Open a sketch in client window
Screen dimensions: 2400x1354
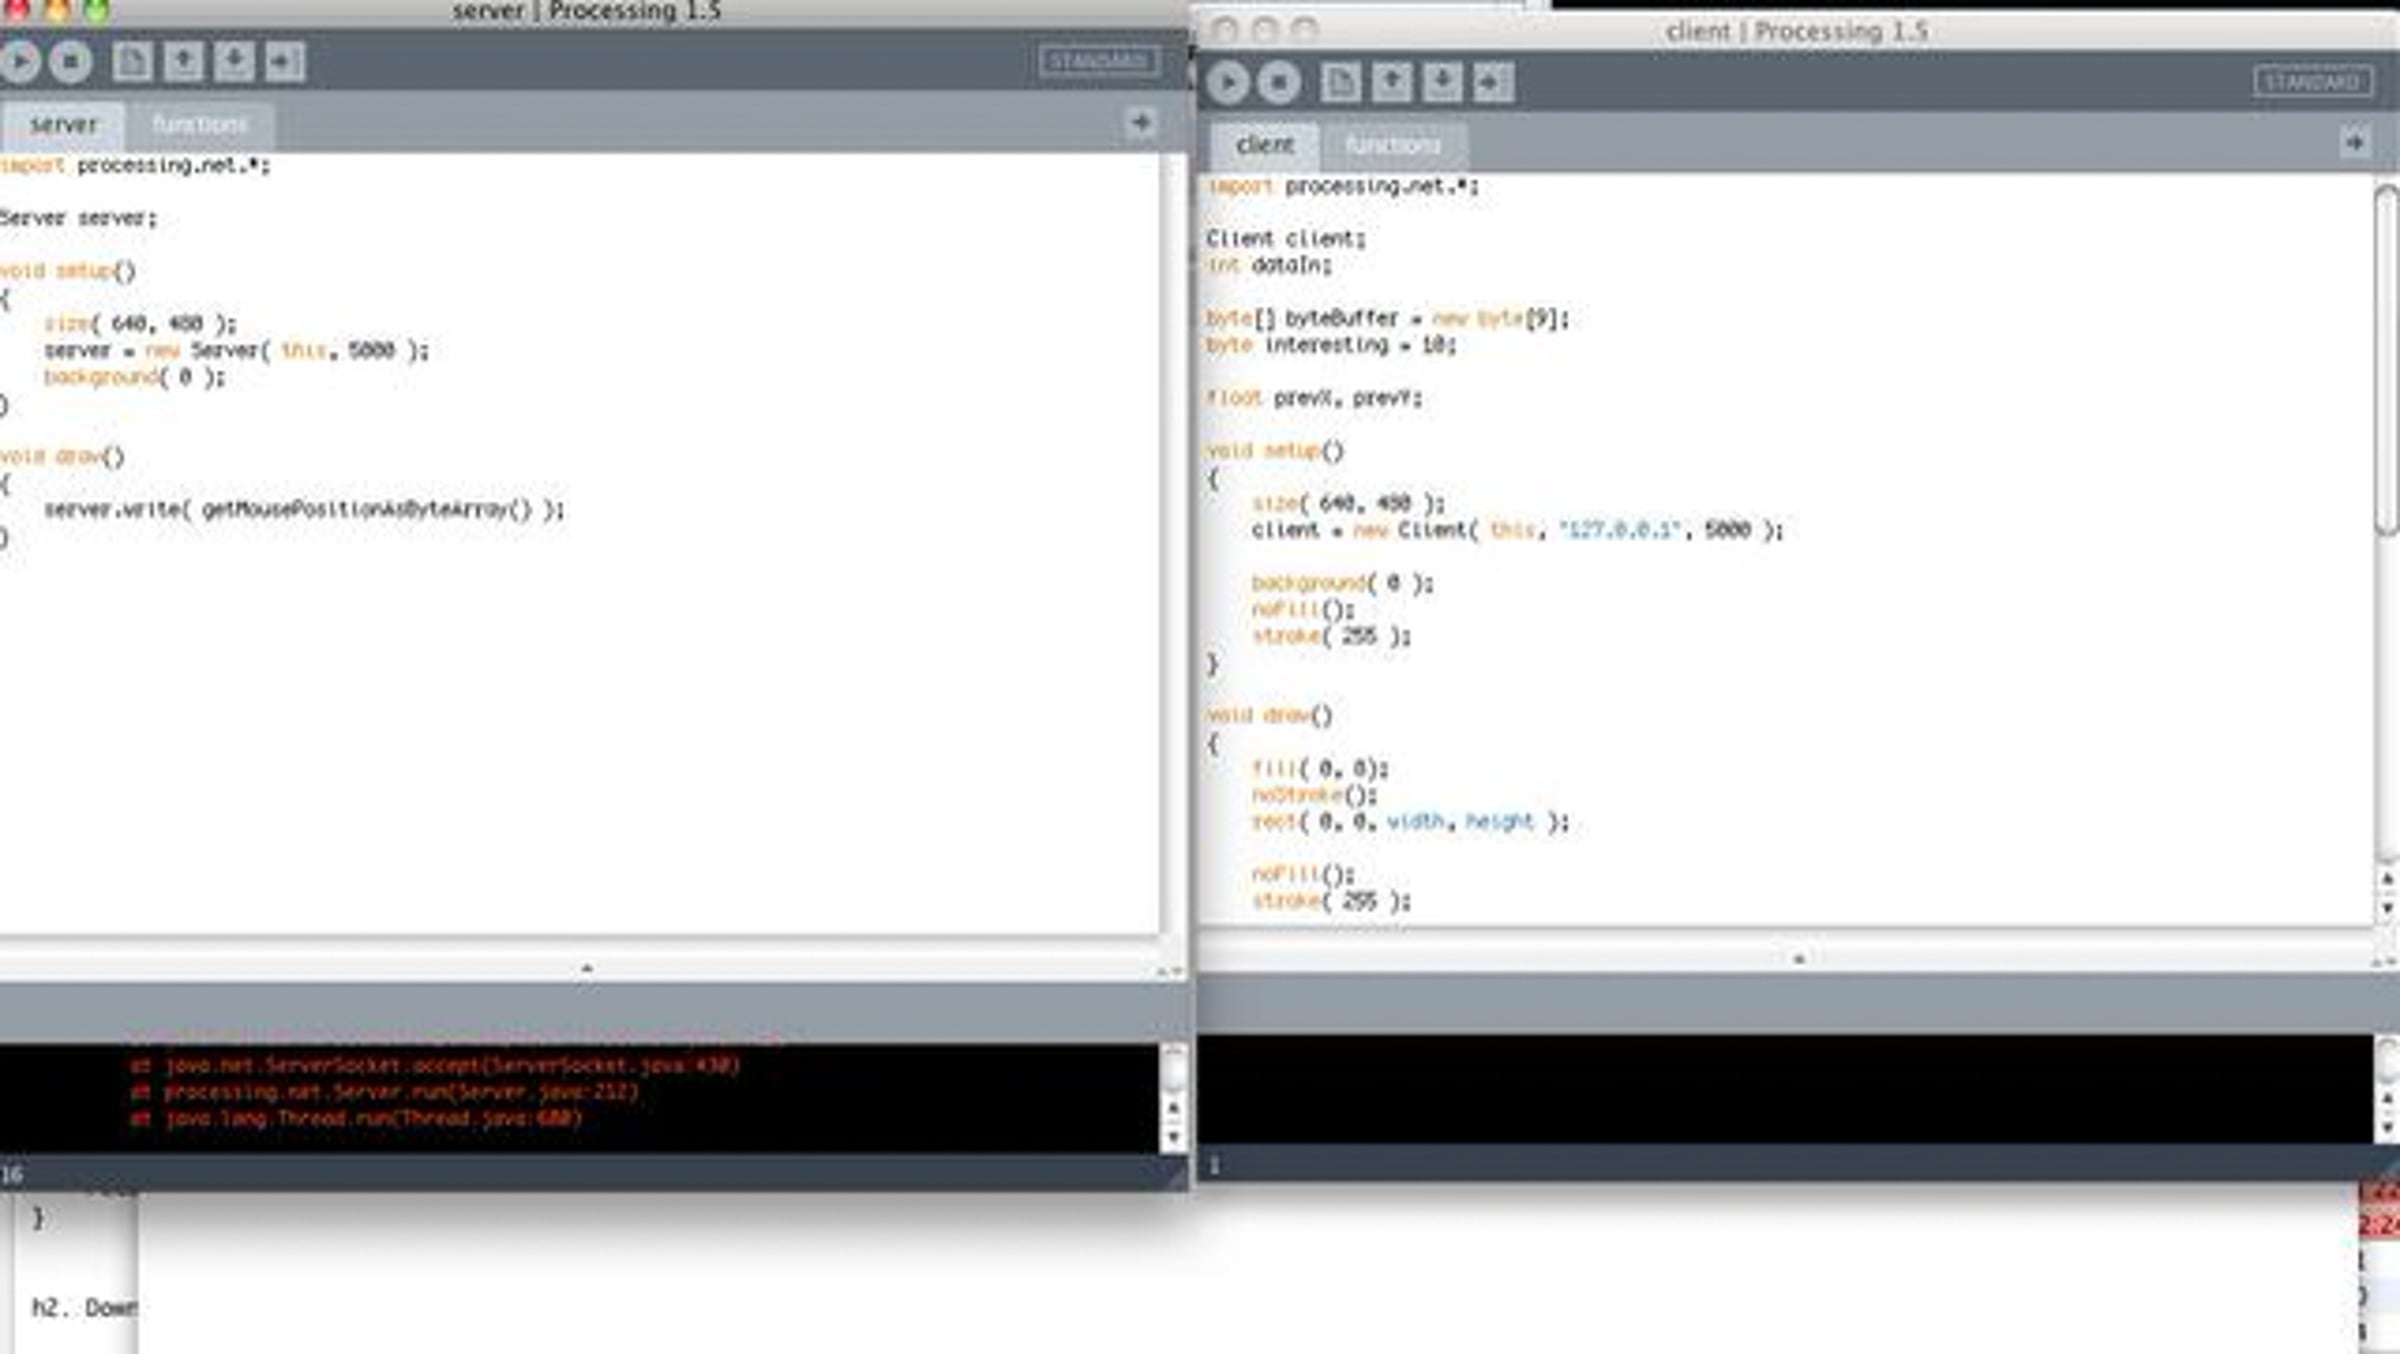pyautogui.click(x=1392, y=82)
